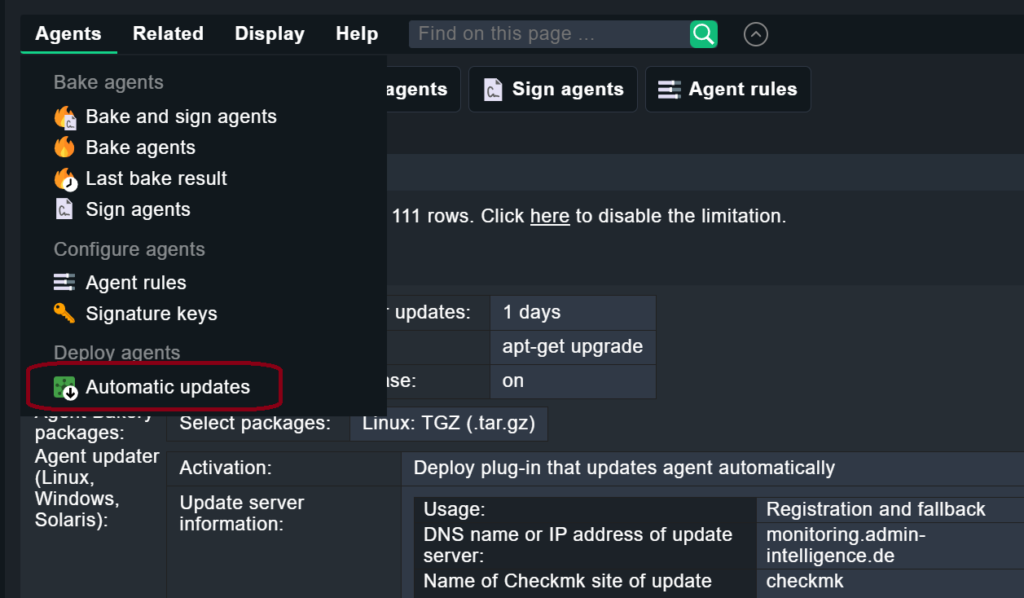
Task: Collapse menu bar with the chevron-up circle
Action: [x=756, y=34]
